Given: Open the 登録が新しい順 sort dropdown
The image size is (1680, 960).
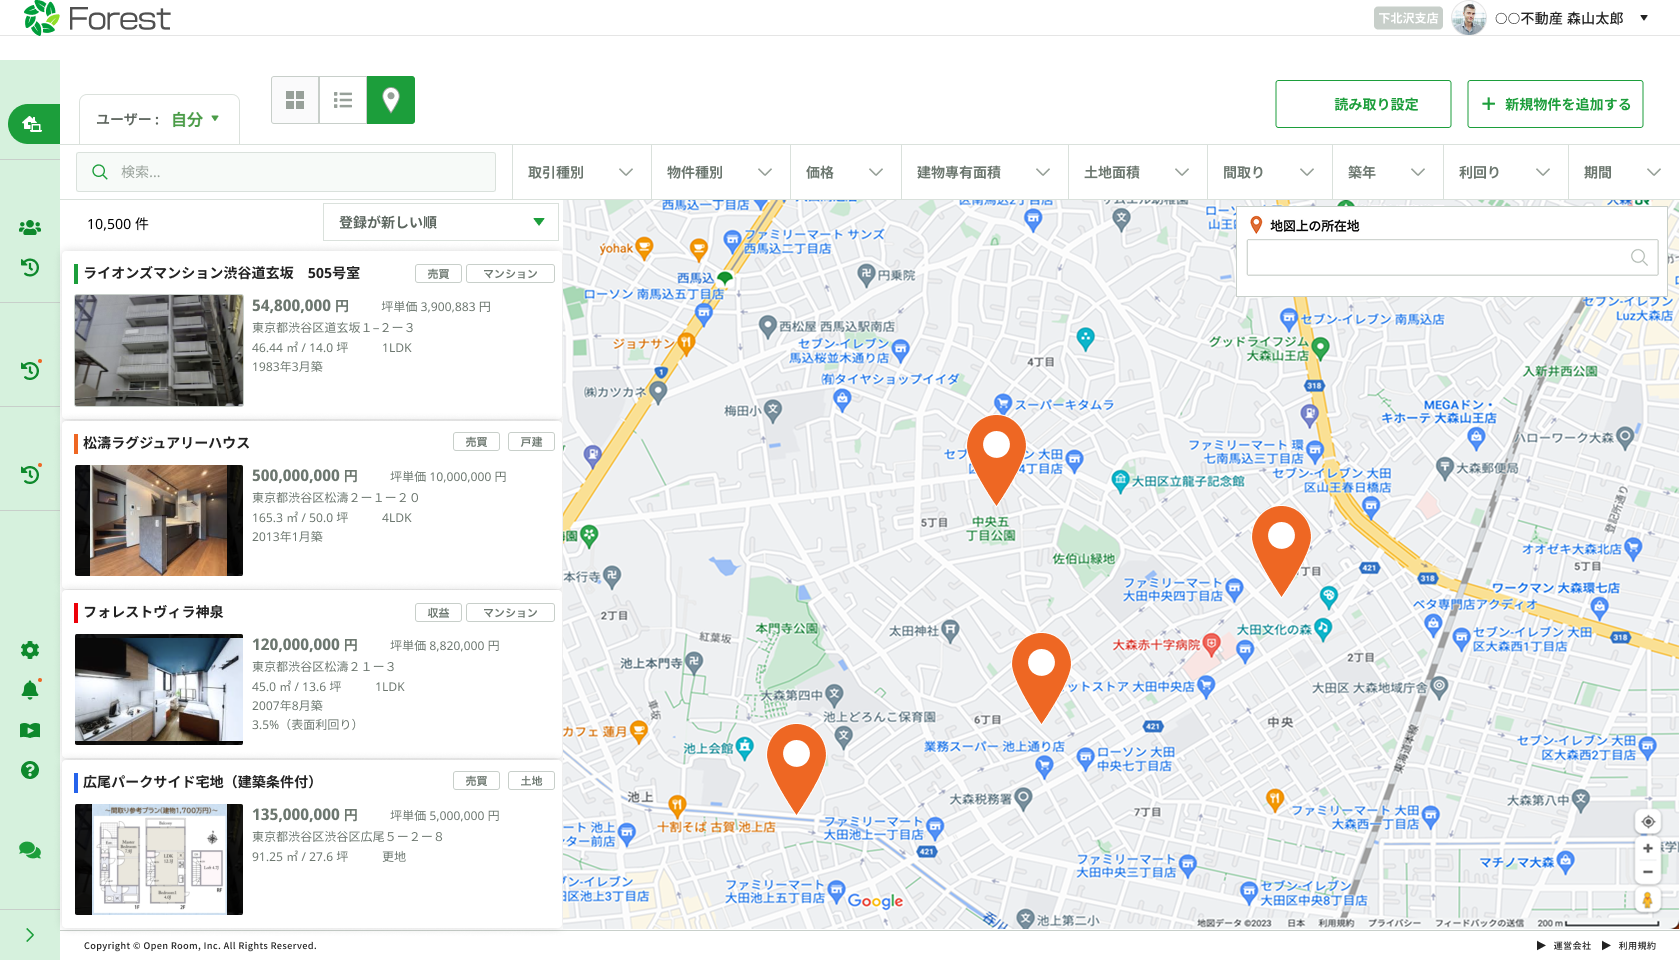Looking at the screenshot, I should pos(440,222).
